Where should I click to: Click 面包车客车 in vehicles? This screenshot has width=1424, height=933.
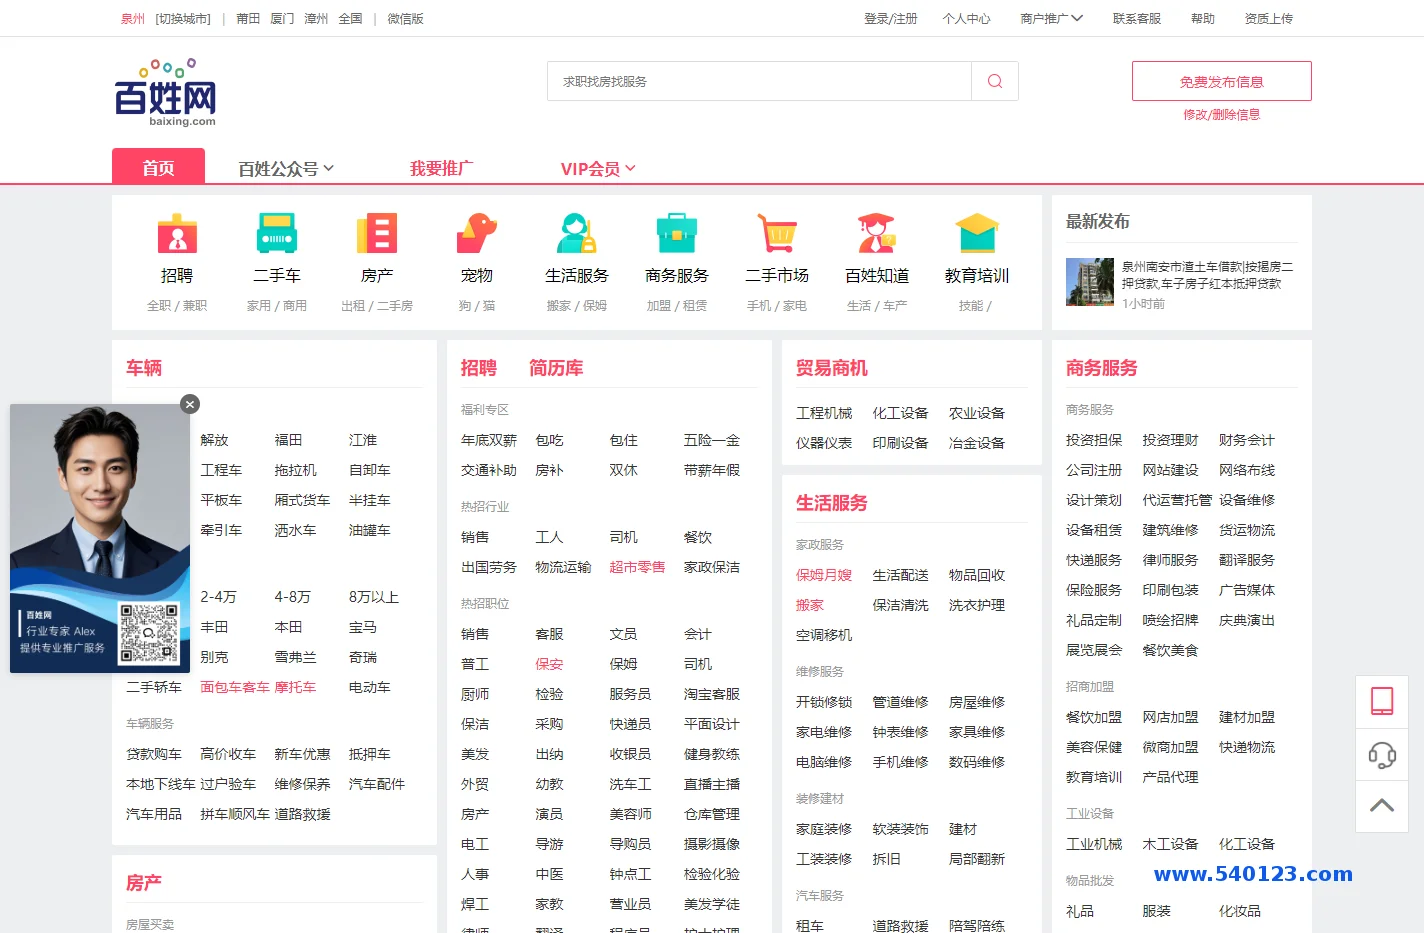235,687
